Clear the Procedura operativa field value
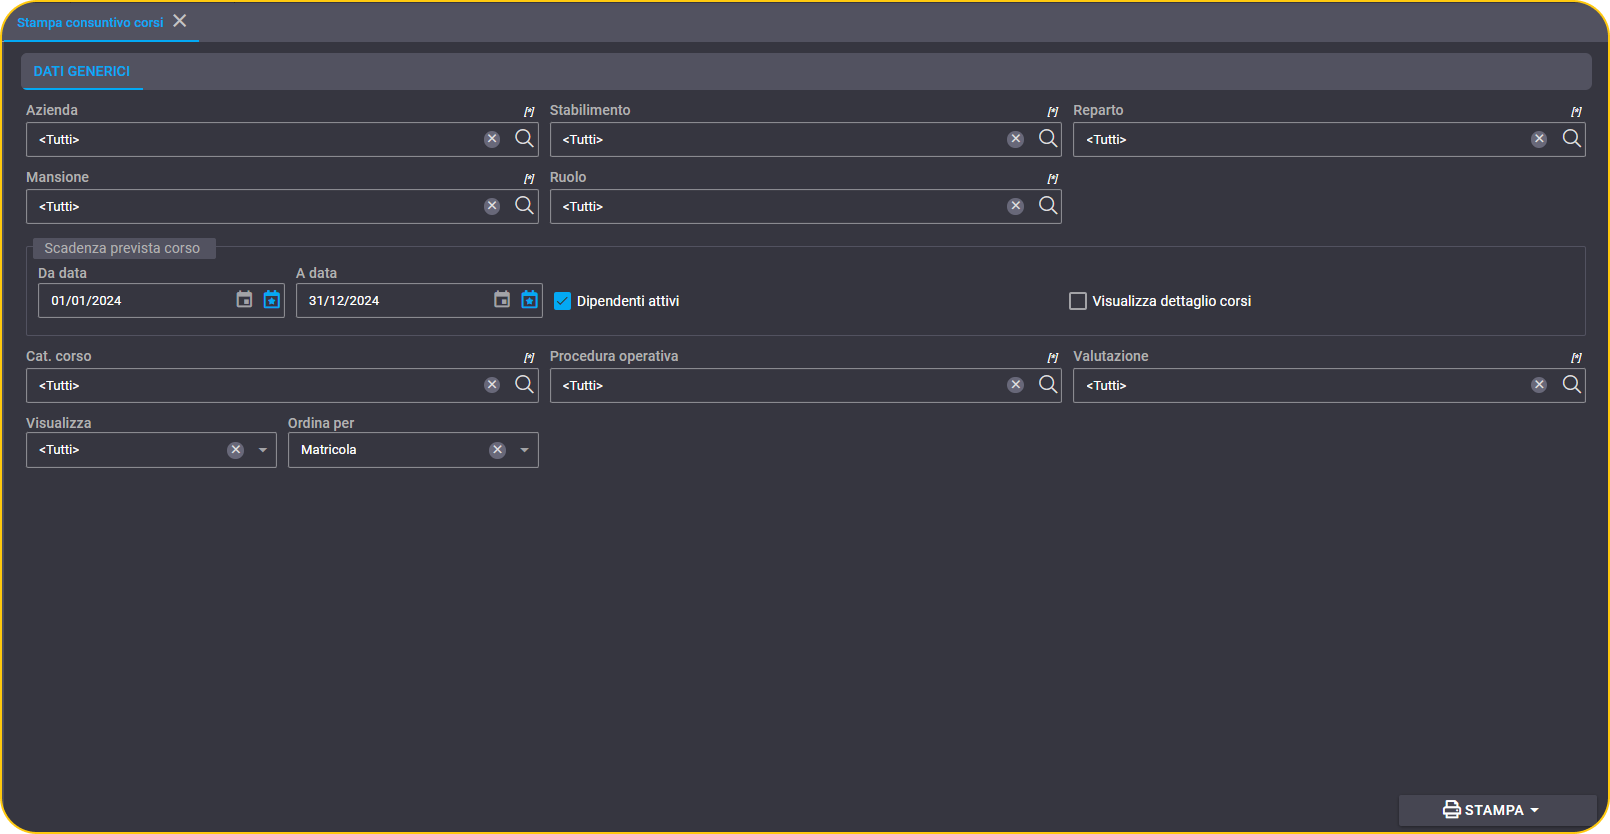Screen dimensions: 1610x834 [1016, 385]
